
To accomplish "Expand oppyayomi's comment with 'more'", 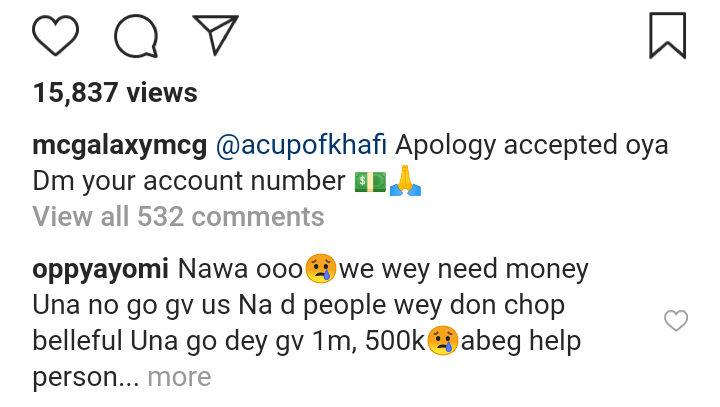I will coord(179,377).
